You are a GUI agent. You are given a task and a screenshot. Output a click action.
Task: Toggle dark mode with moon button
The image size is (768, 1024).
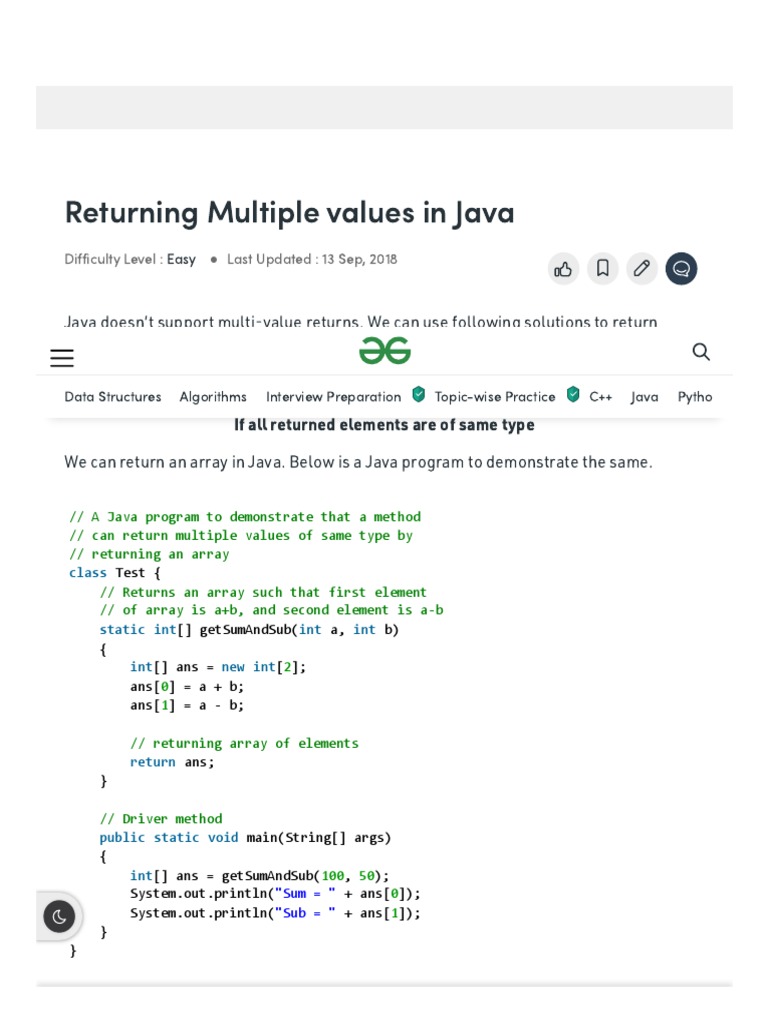pyautogui.click(x=59, y=917)
